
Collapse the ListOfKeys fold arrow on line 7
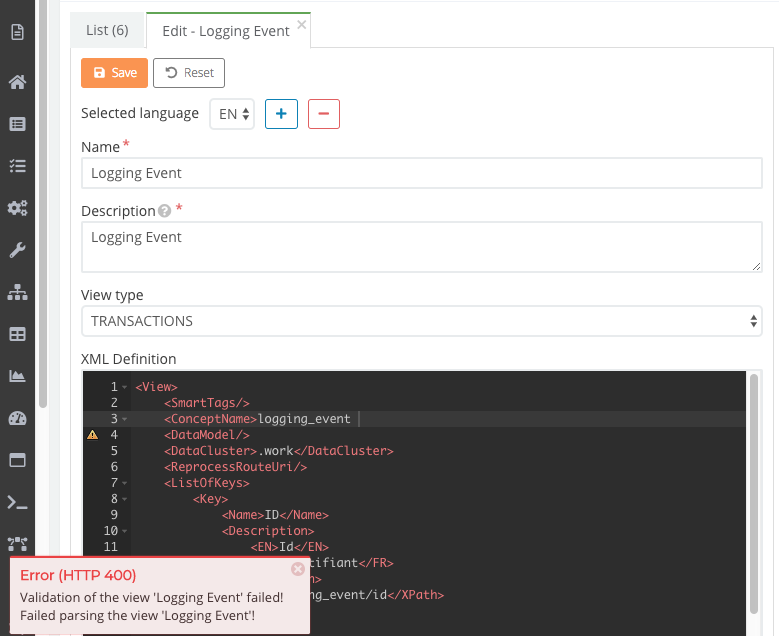coord(125,483)
